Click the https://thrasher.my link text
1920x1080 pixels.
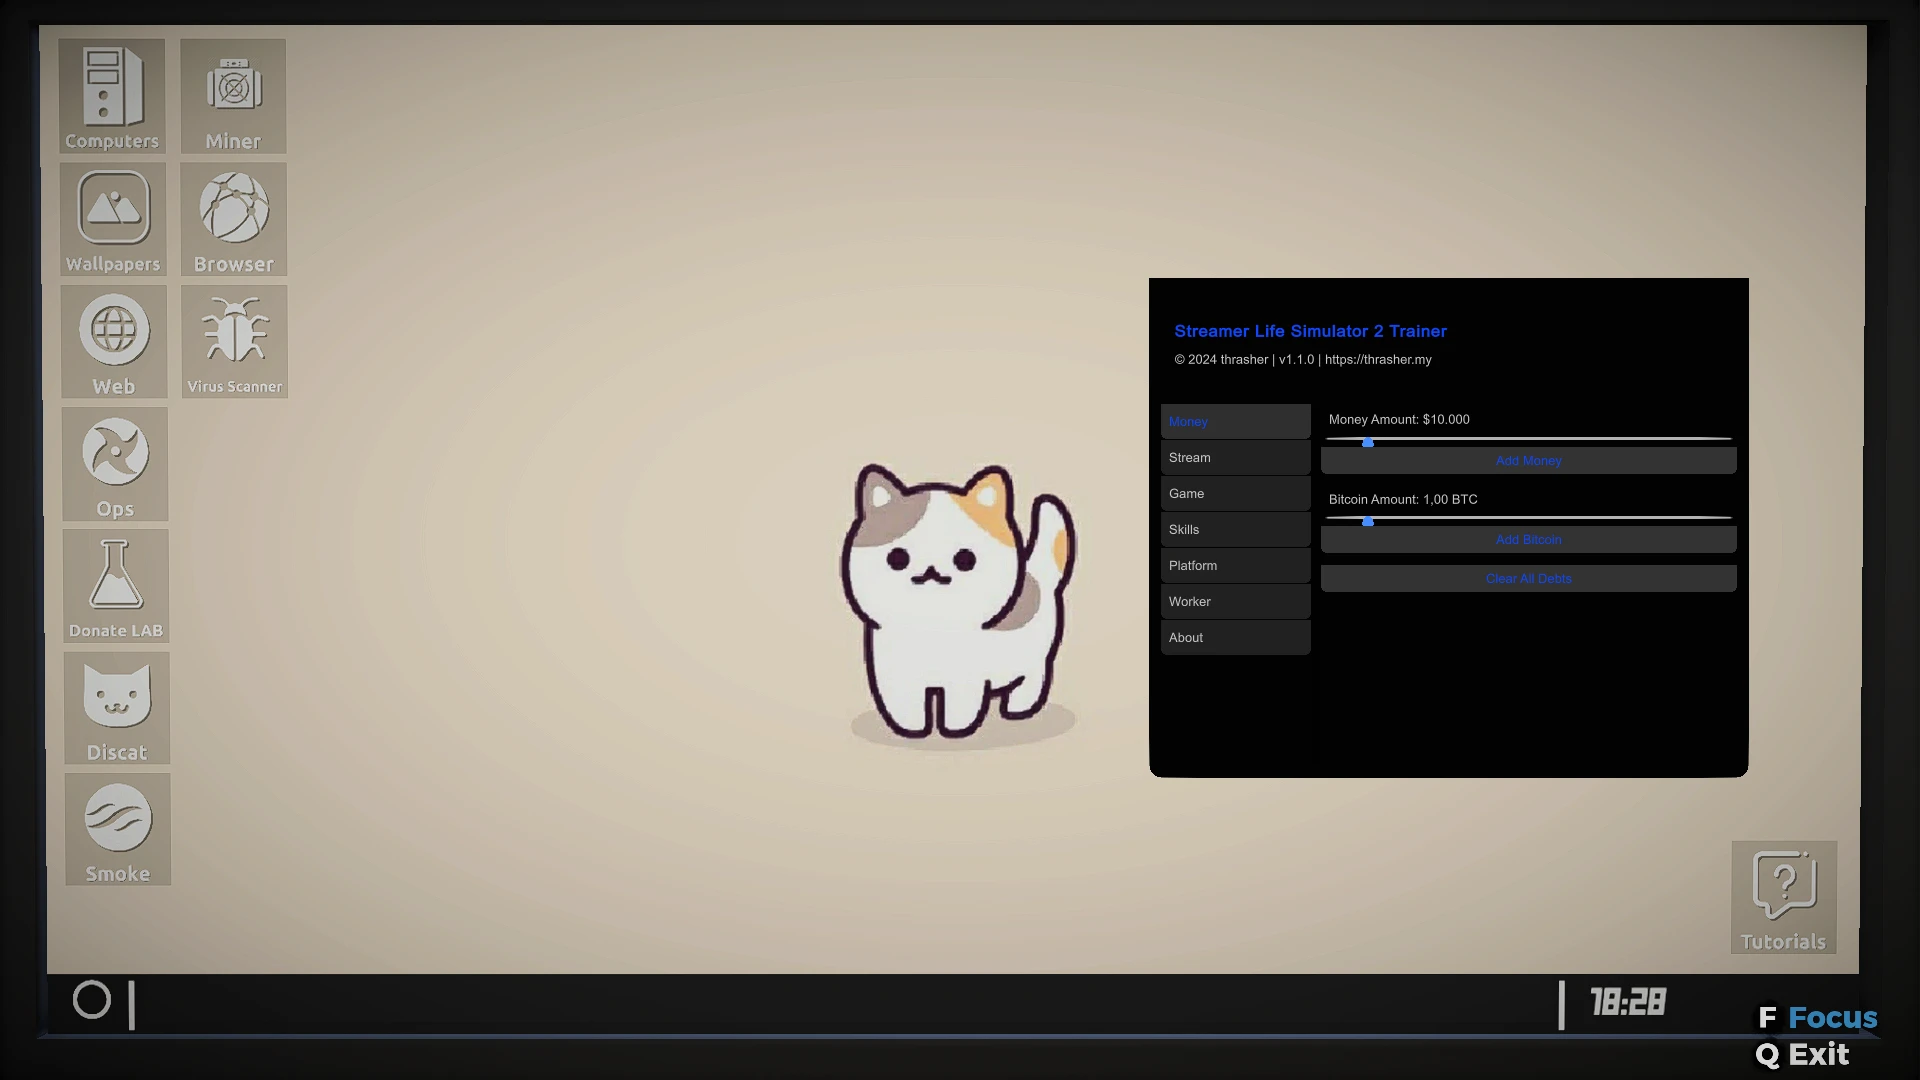coord(1378,360)
